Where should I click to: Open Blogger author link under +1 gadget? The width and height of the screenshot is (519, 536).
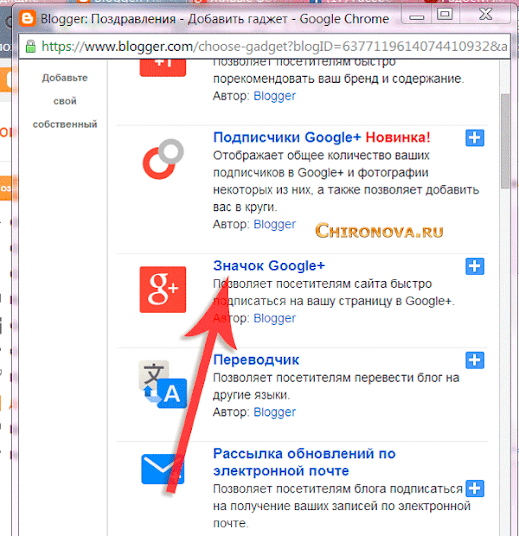click(x=275, y=96)
